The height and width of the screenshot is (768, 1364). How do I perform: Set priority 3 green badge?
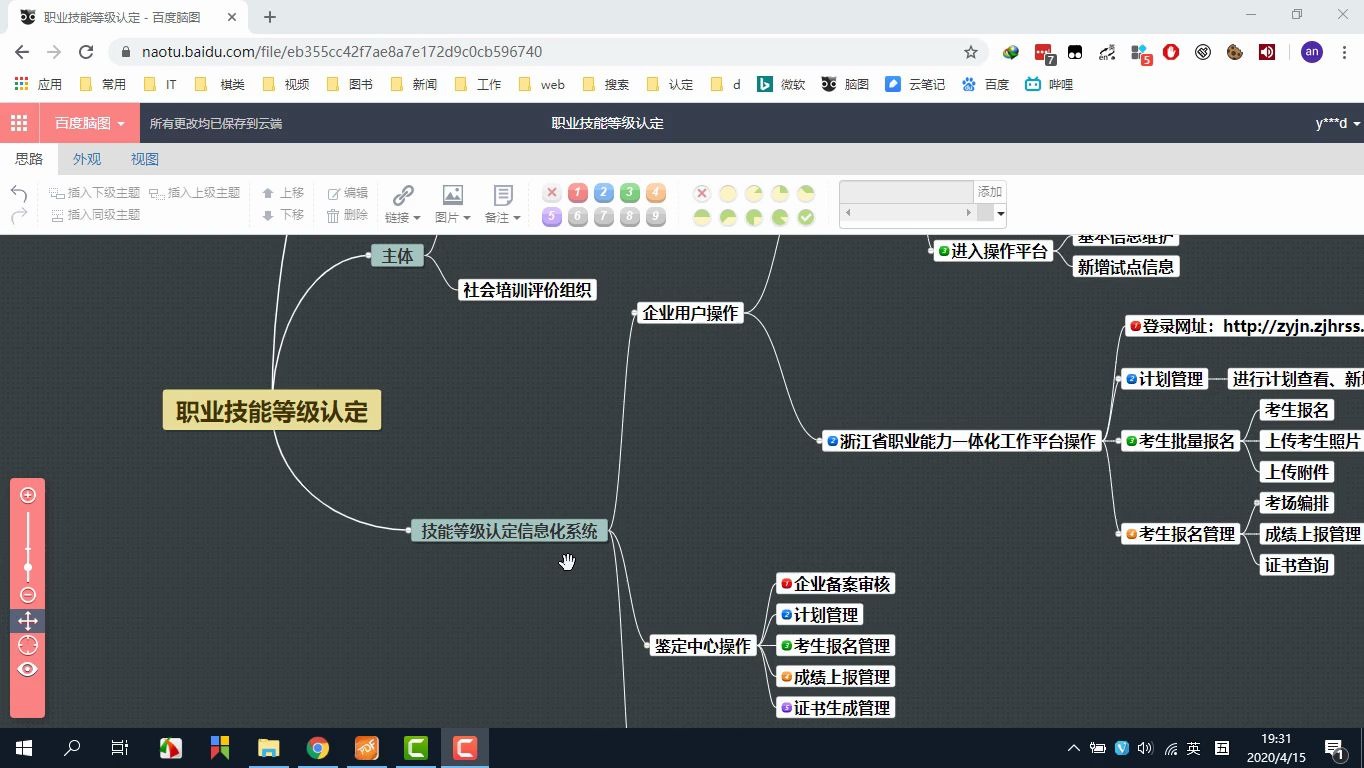coord(629,193)
